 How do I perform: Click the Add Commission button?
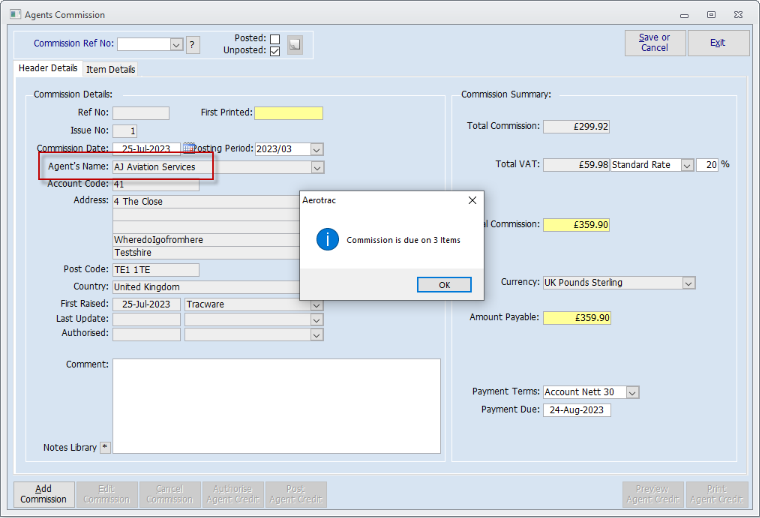[44, 494]
